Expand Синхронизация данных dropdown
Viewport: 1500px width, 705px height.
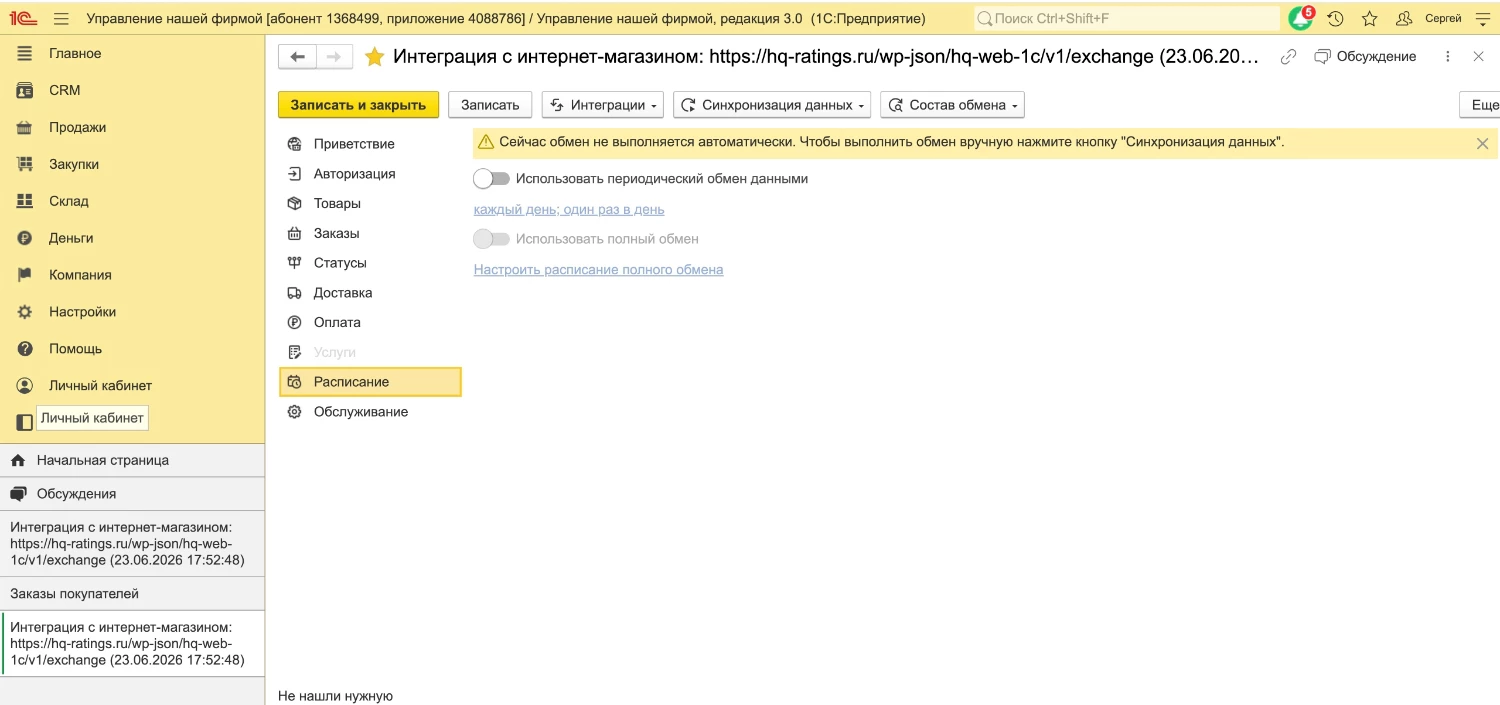coord(772,105)
